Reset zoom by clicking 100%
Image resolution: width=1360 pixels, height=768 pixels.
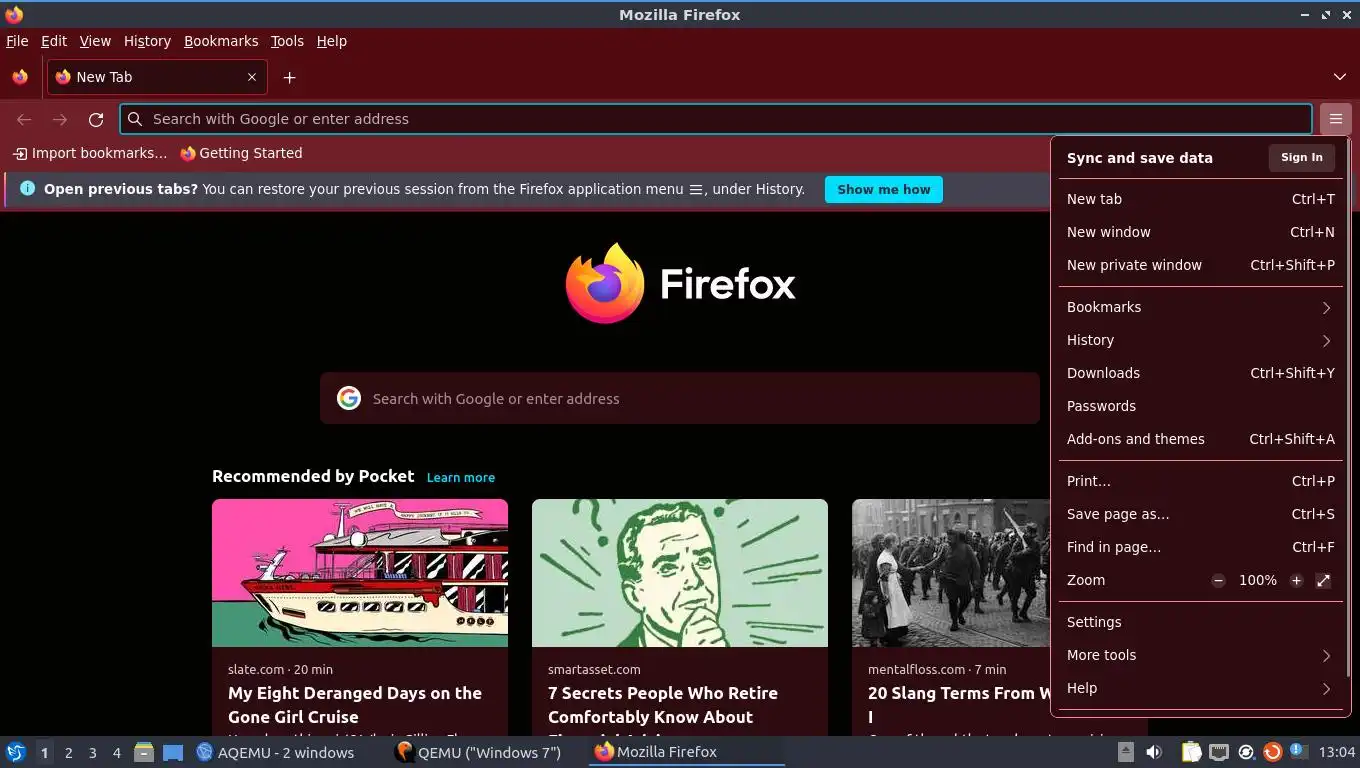click(1258, 580)
